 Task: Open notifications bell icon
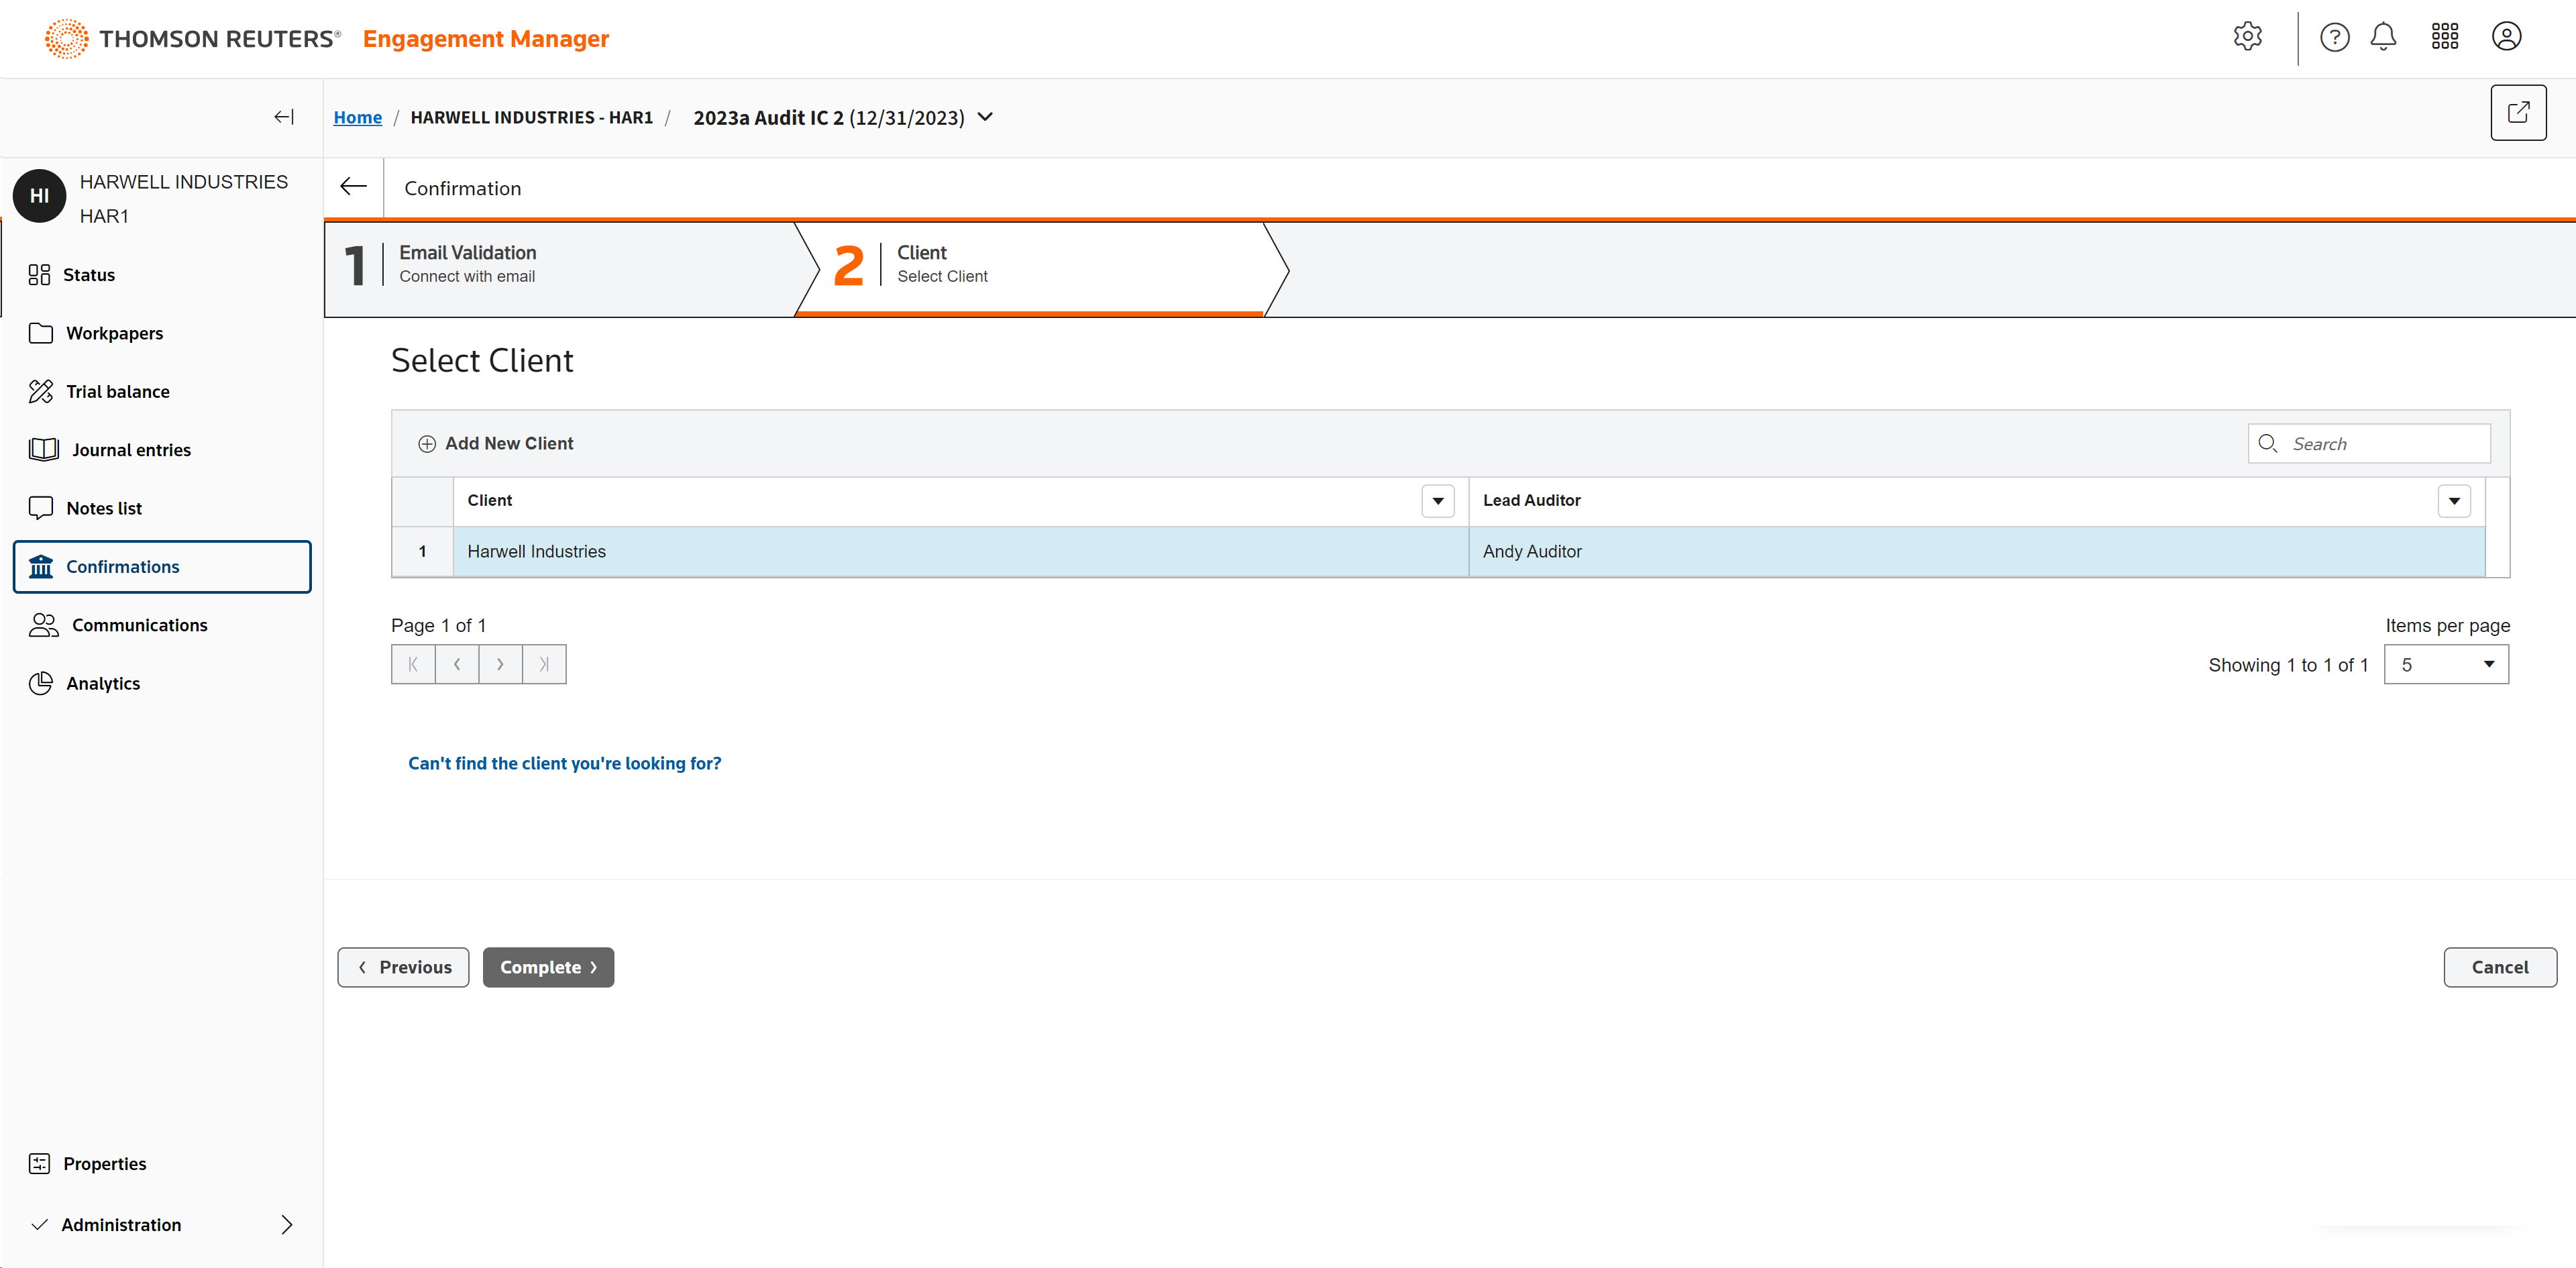(x=2383, y=37)
